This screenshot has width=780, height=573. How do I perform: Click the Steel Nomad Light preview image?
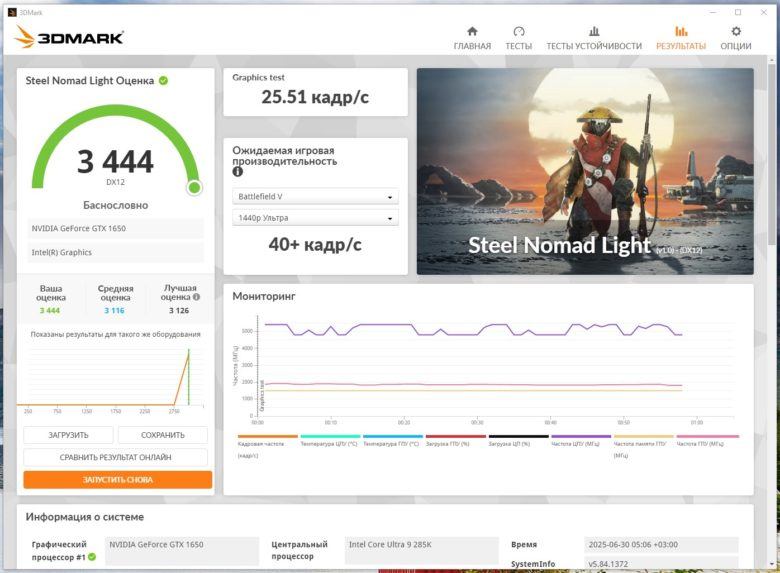585,171
